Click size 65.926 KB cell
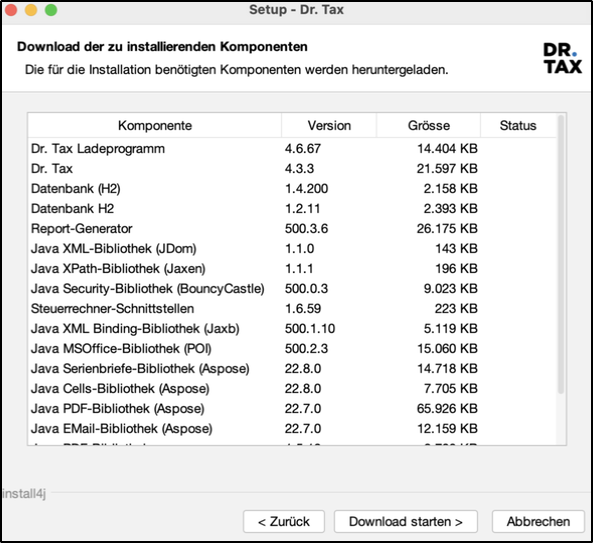The width and height of the screenshot is (593, 543). [447, 409]
